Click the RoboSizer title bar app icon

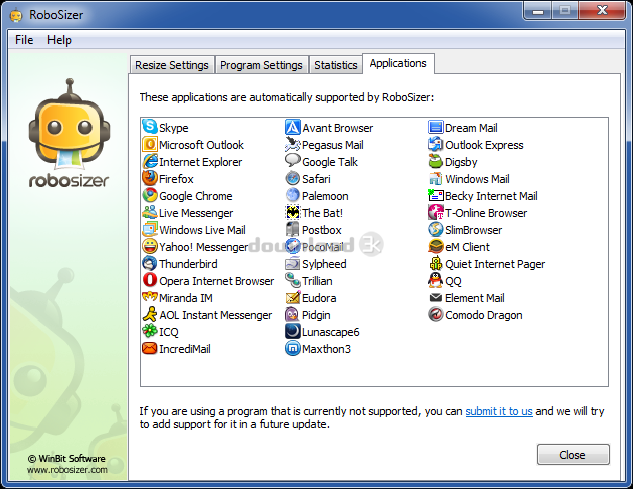tap(16, 15)
